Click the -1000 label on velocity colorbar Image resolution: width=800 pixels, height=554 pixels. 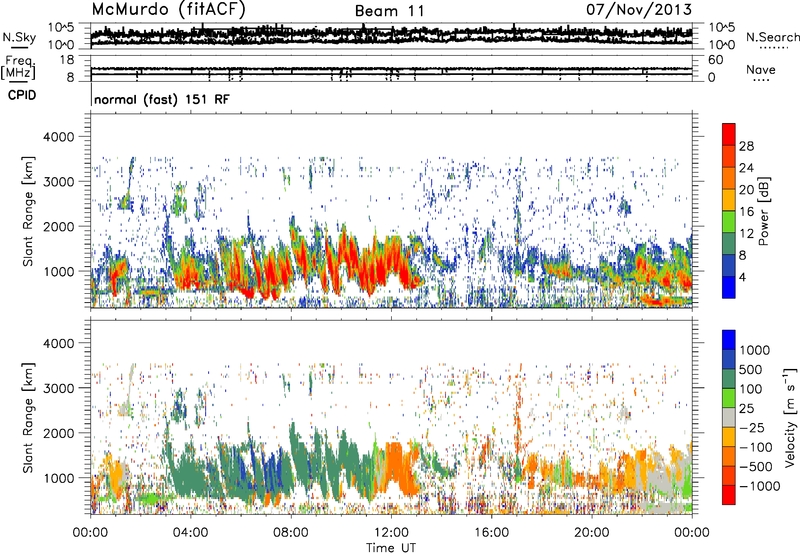pyautogui.click(x=760, y=486)
